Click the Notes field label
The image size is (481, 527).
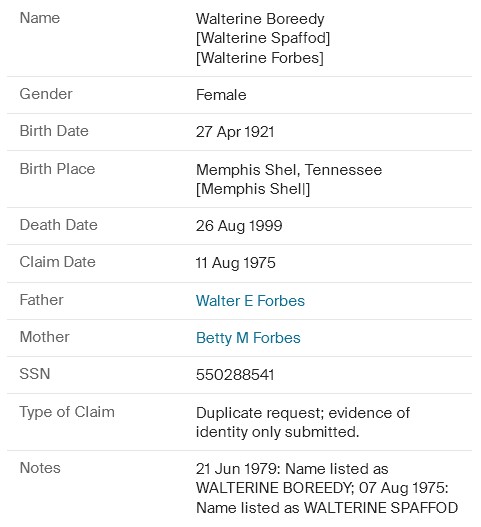click(x=40, y=468)
